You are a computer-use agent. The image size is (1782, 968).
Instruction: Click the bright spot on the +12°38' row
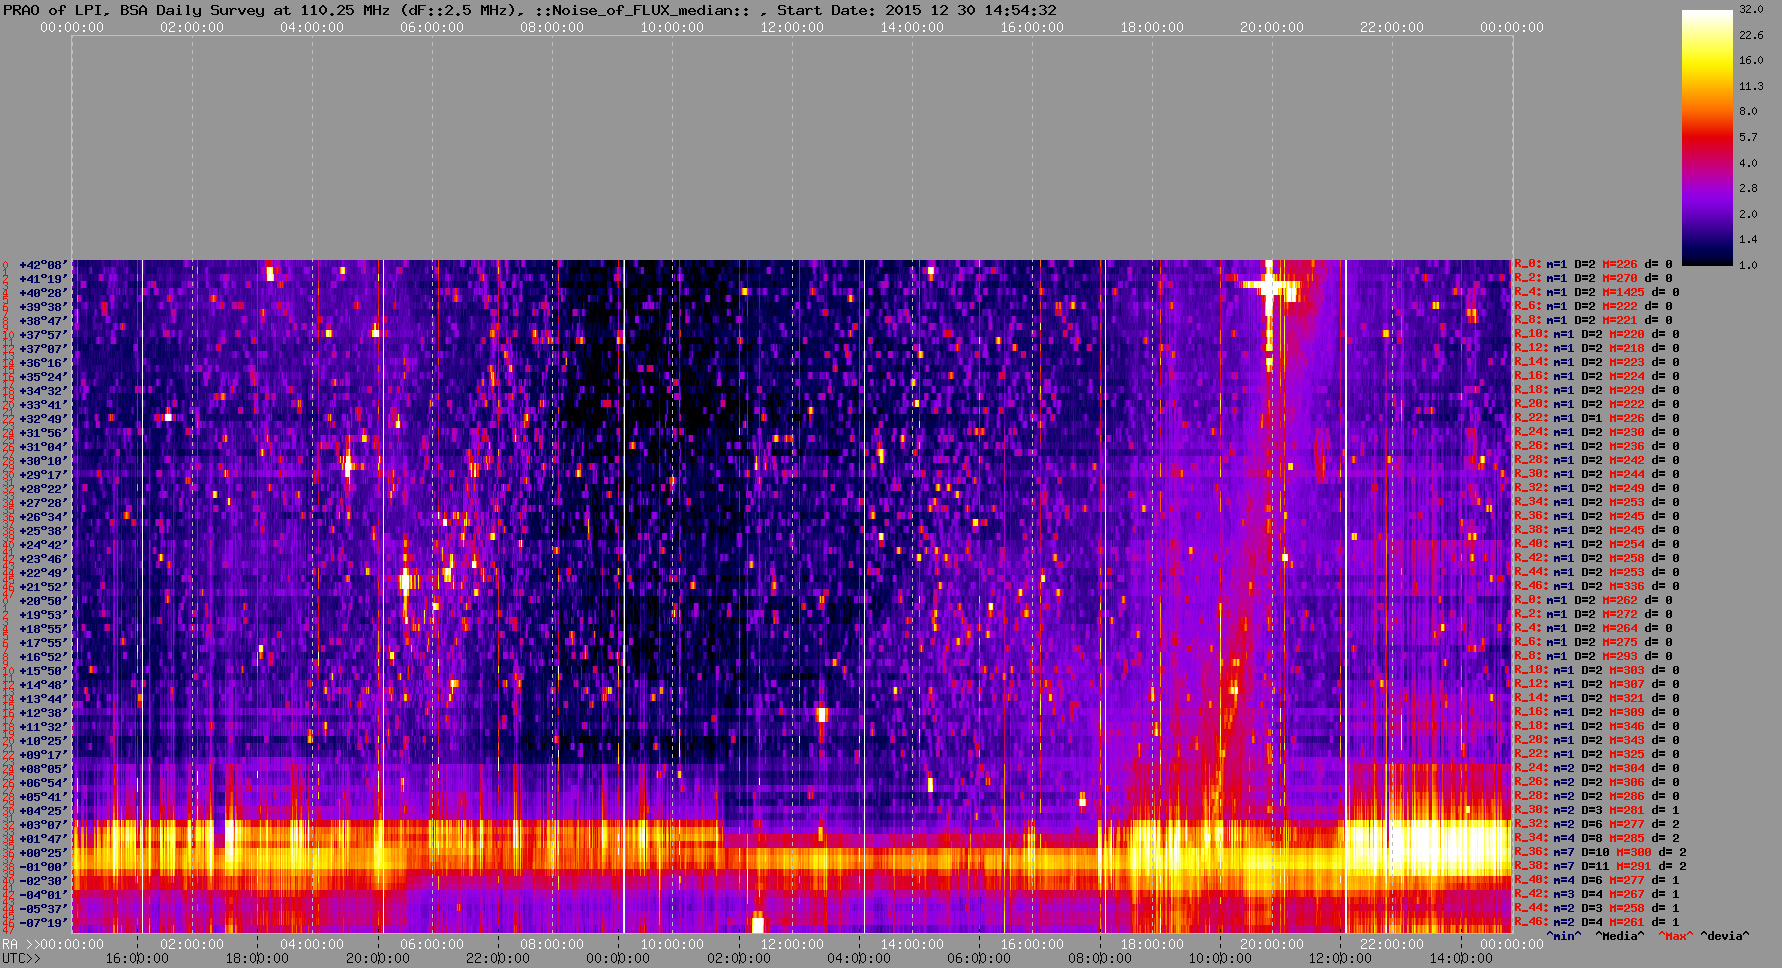pos(822,714)
